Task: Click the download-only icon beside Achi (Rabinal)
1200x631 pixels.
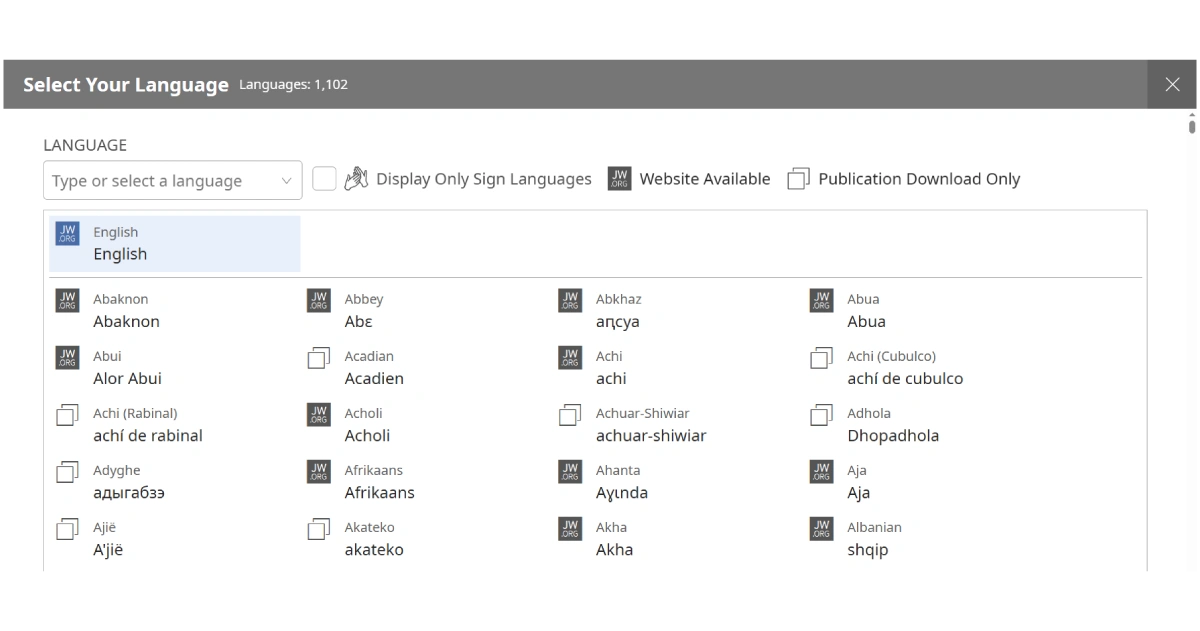Action: tap(67, 415)
